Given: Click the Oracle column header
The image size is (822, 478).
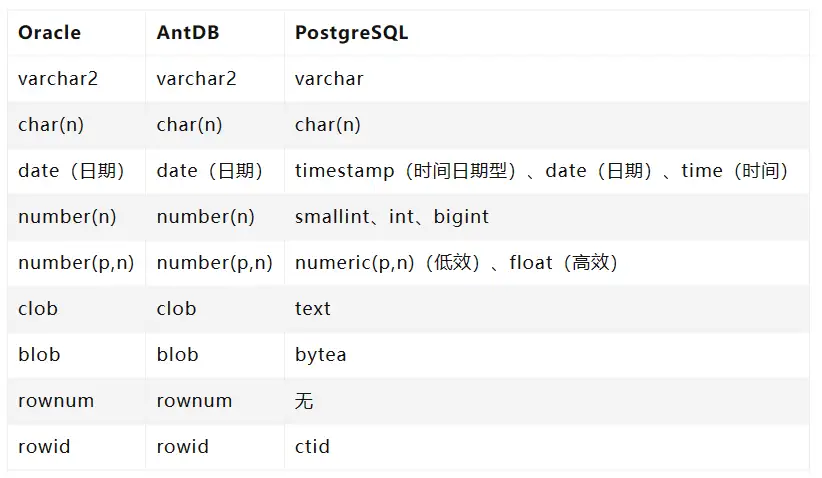Looking at the screenshot, I should (x=49, y=33).
